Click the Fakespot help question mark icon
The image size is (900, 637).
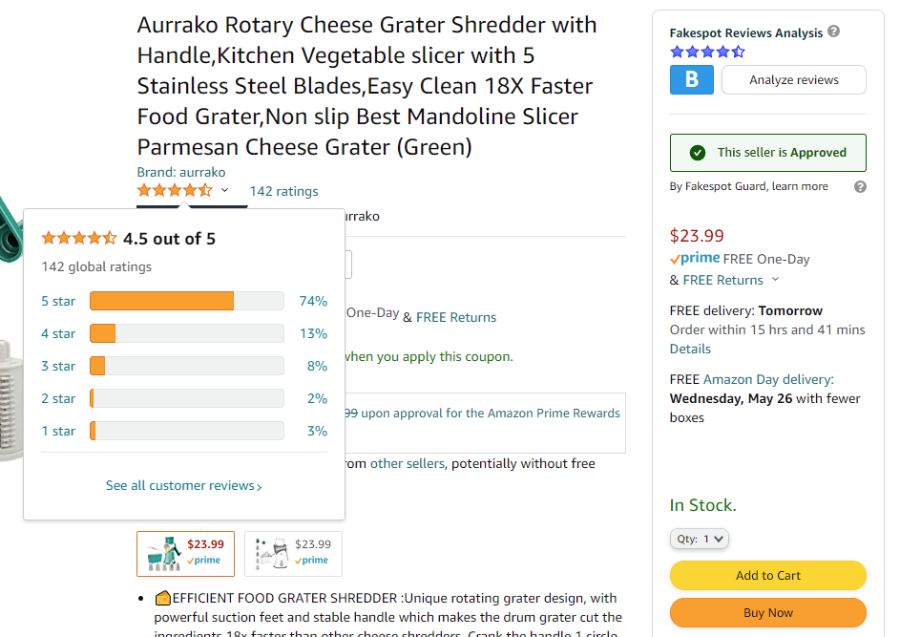834,32
